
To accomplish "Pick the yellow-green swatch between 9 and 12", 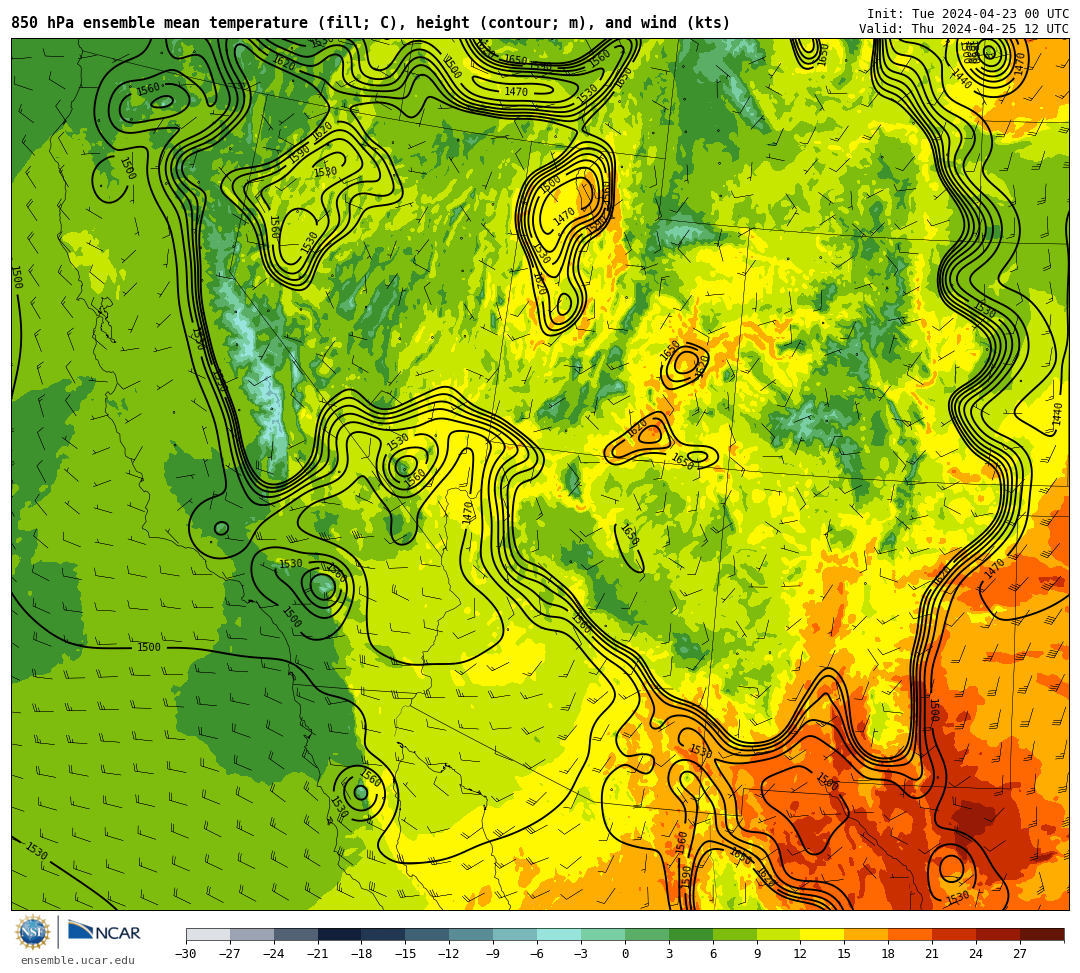I will [779, 934].
